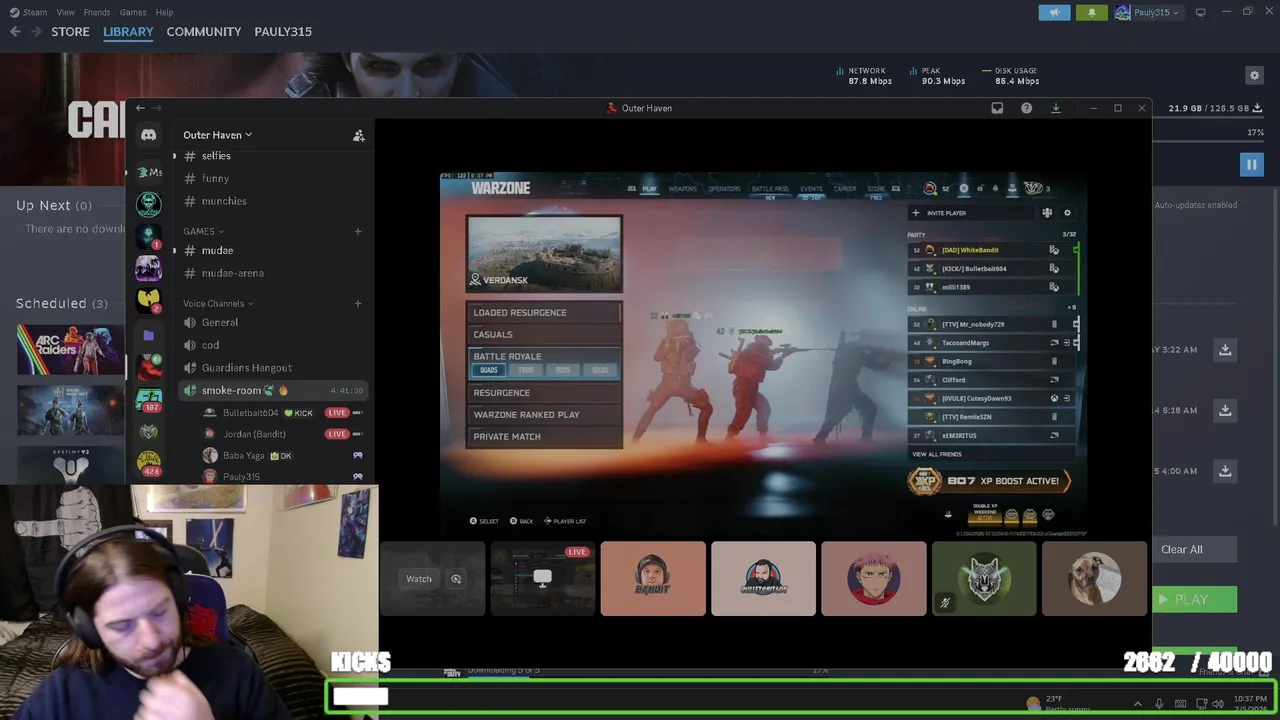Open the #munchies text channel
Image resolution: width=1280 pixels, height=720 pixels.
tap(270, 201)
